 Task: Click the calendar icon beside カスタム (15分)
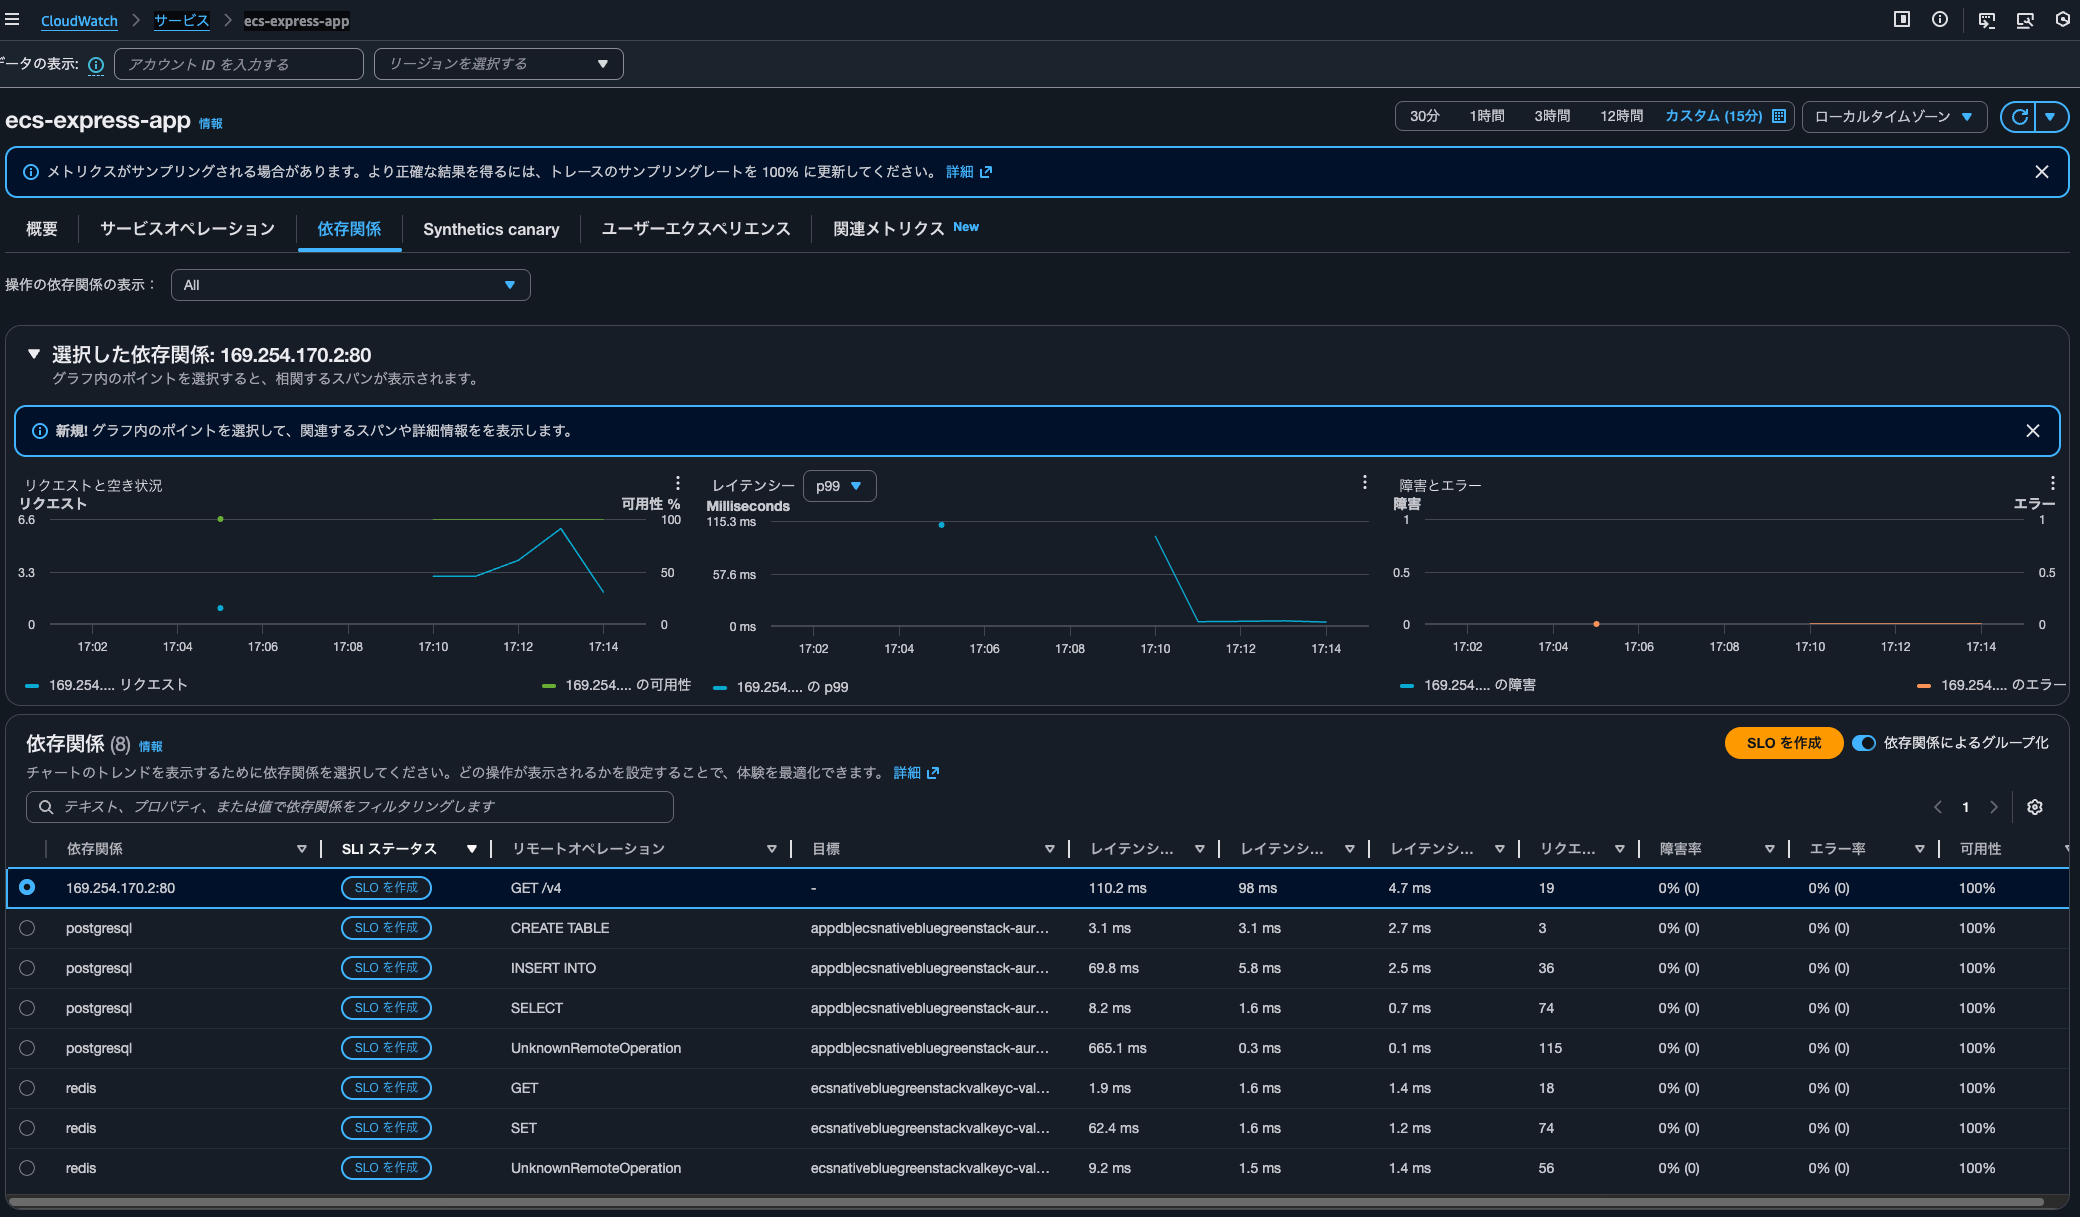pyautogui.click(x=1779, y=116)
